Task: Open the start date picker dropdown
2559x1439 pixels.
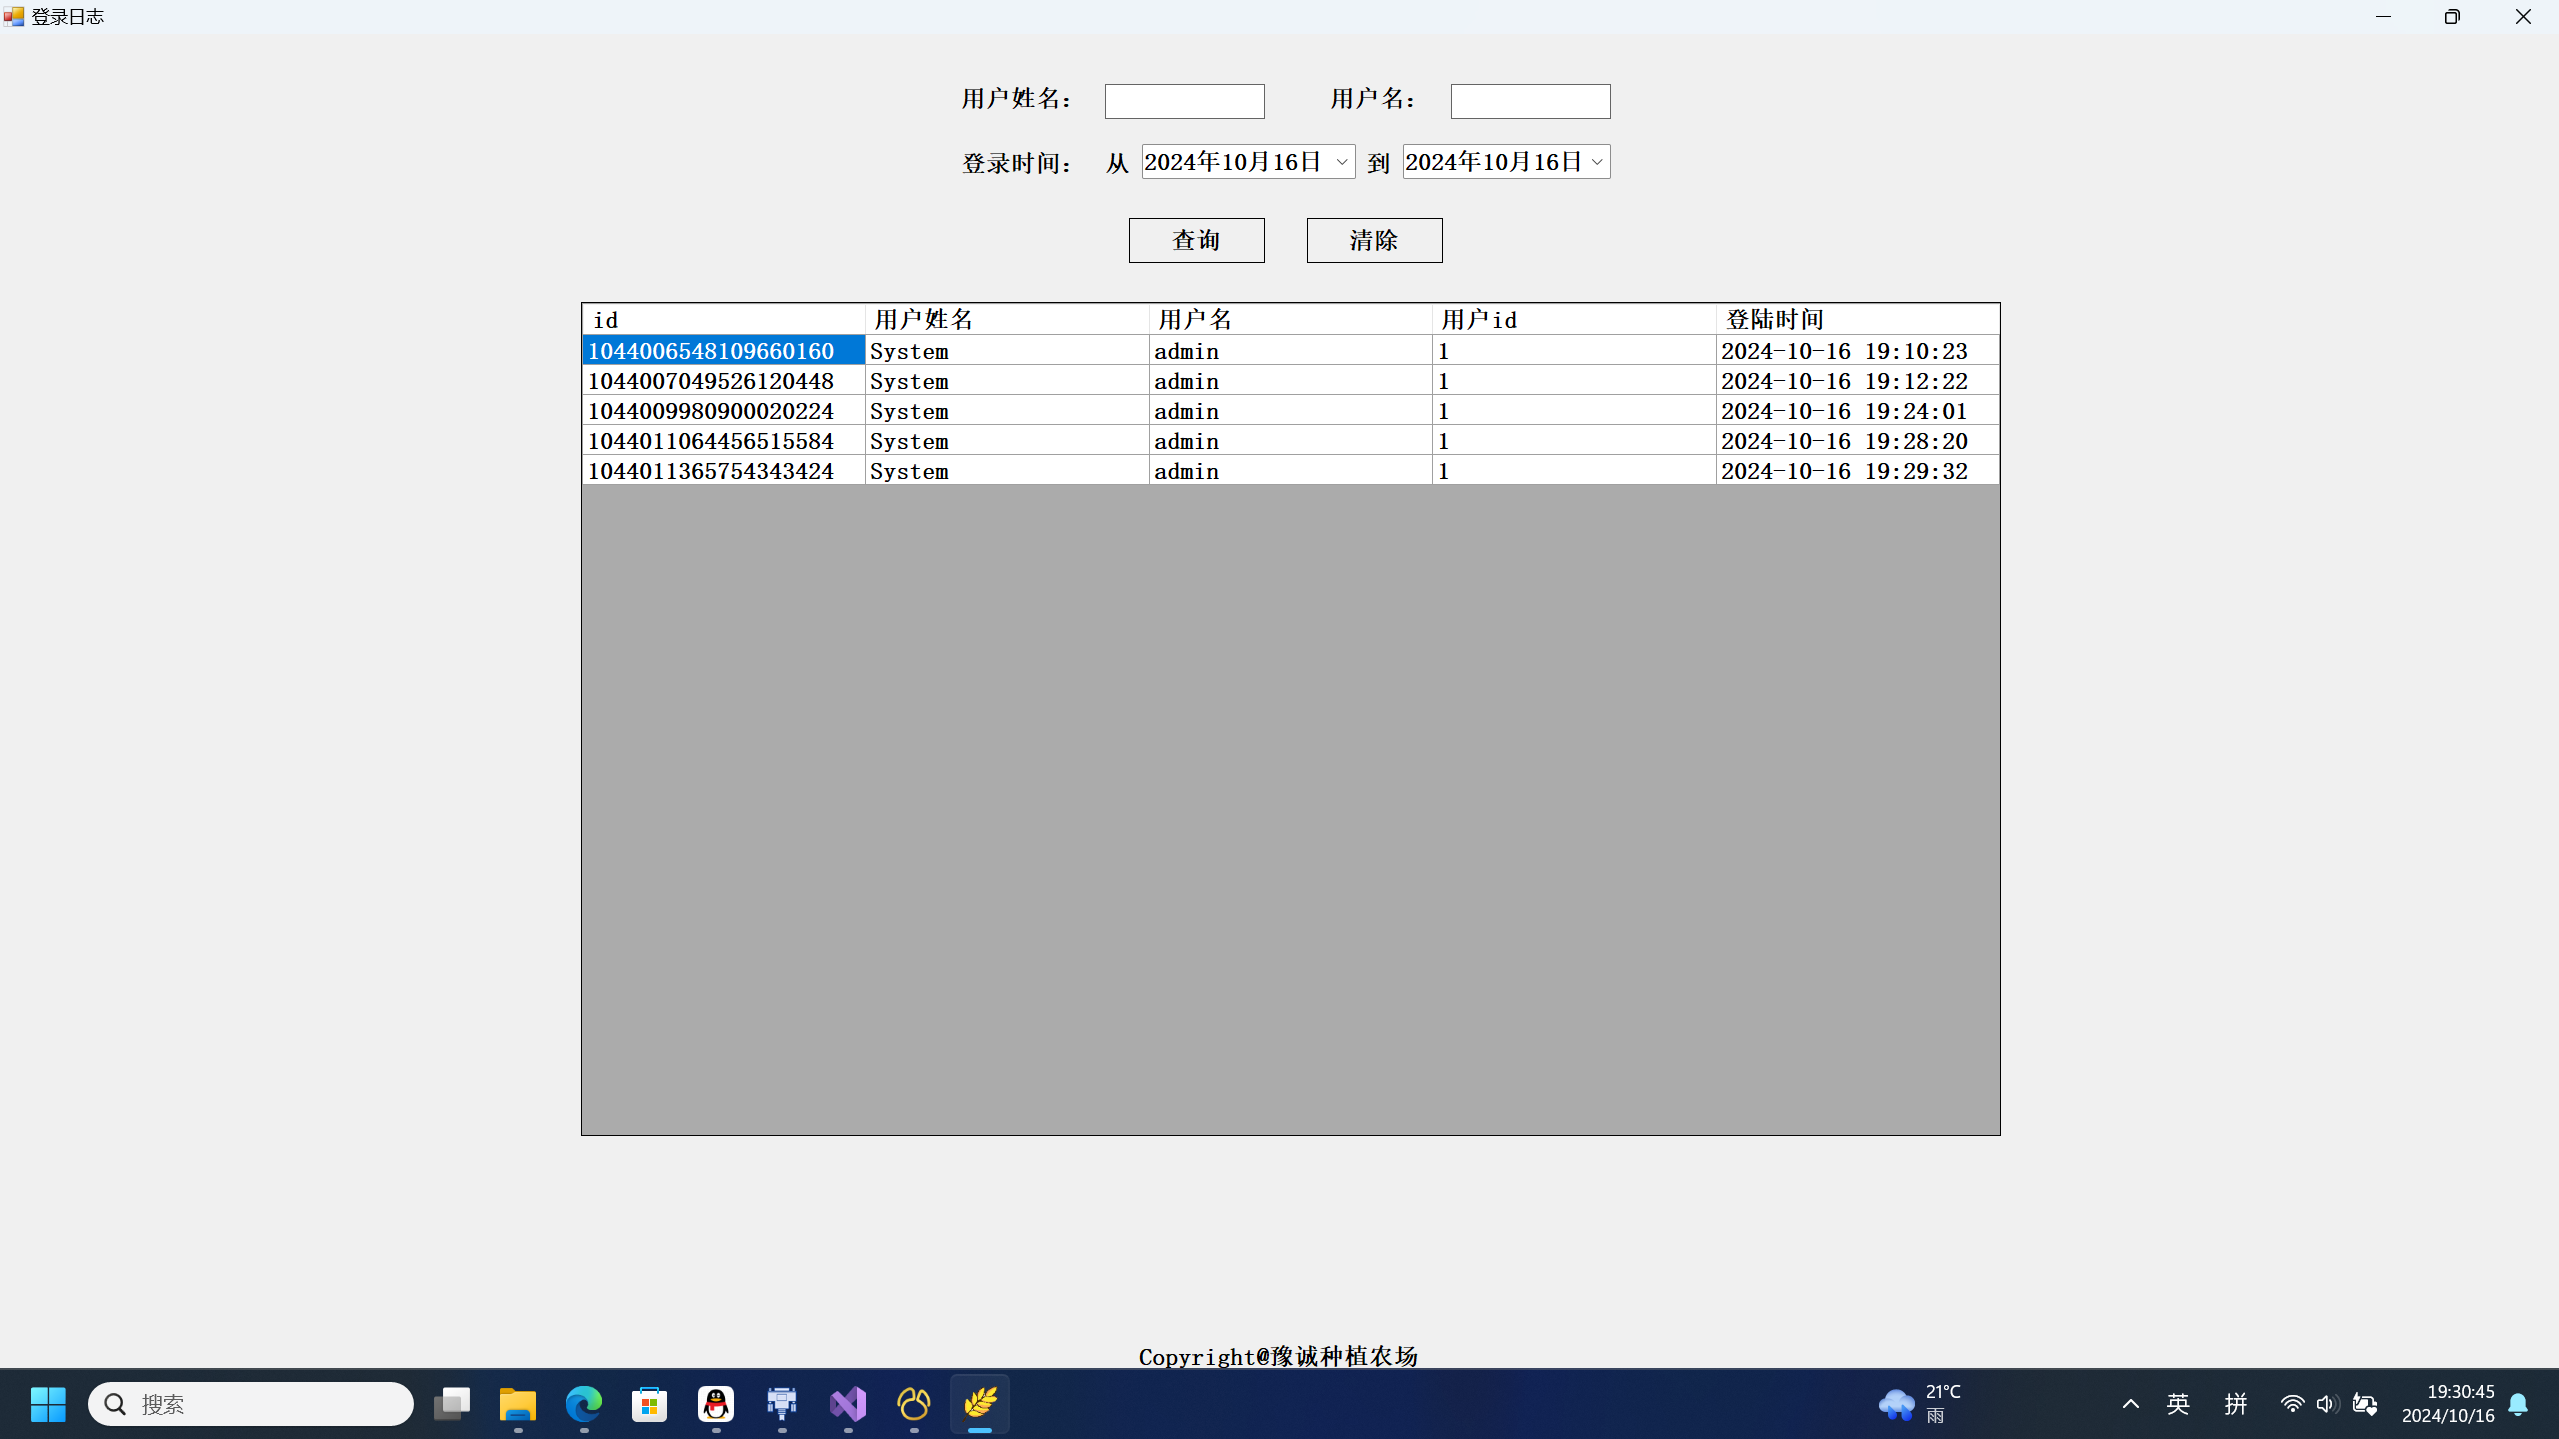Action: tap(1342, 162)
